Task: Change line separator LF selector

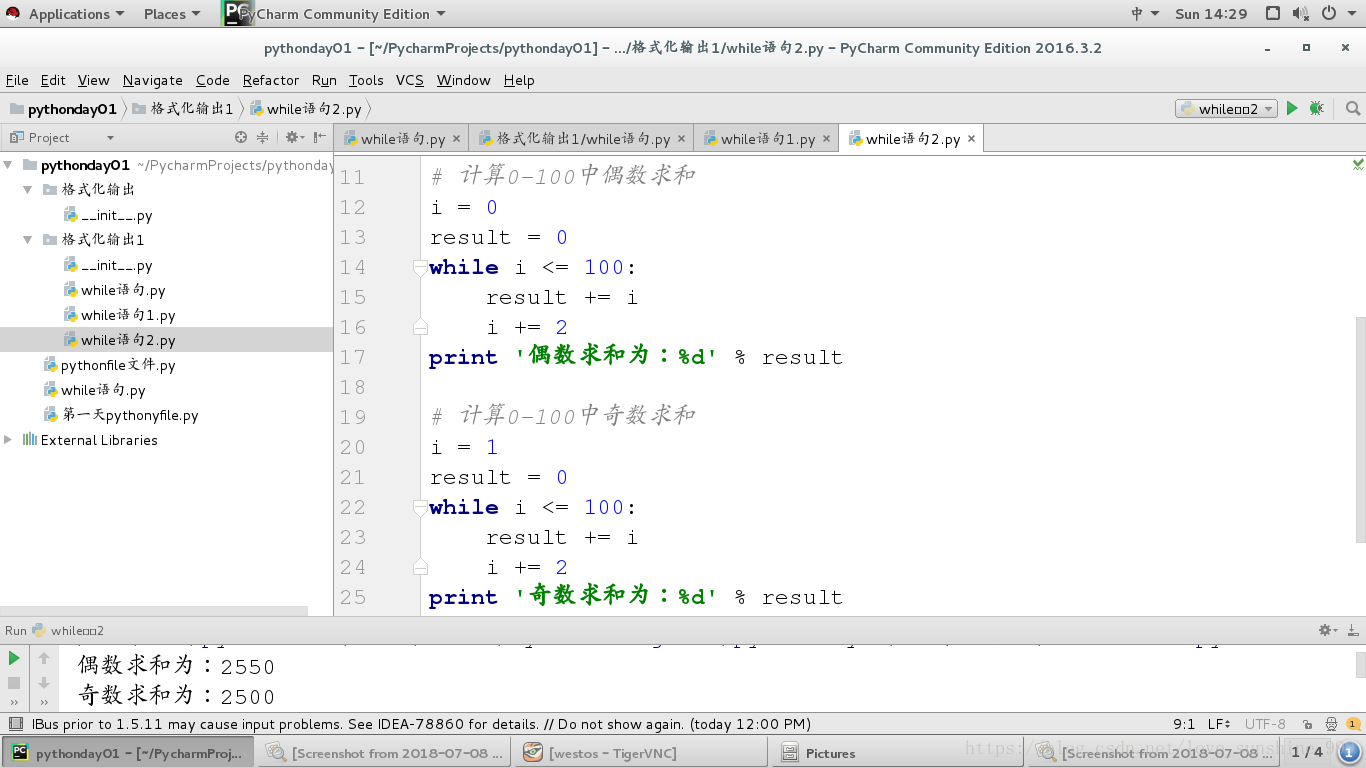Action: click(1220, 724)
